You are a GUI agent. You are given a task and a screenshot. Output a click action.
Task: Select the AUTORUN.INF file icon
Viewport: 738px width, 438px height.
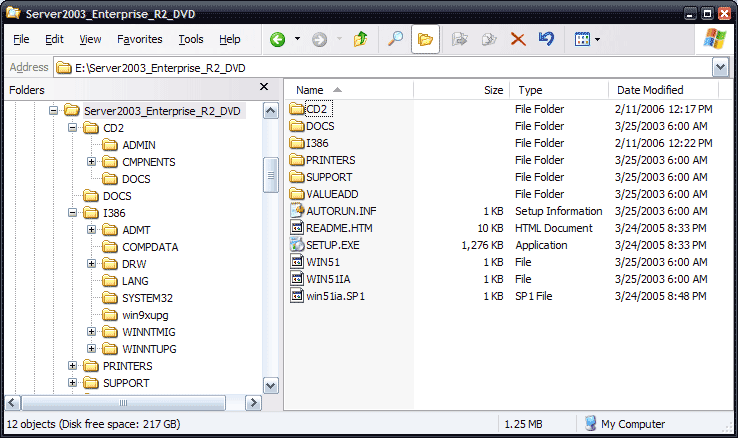coord(296,211)
